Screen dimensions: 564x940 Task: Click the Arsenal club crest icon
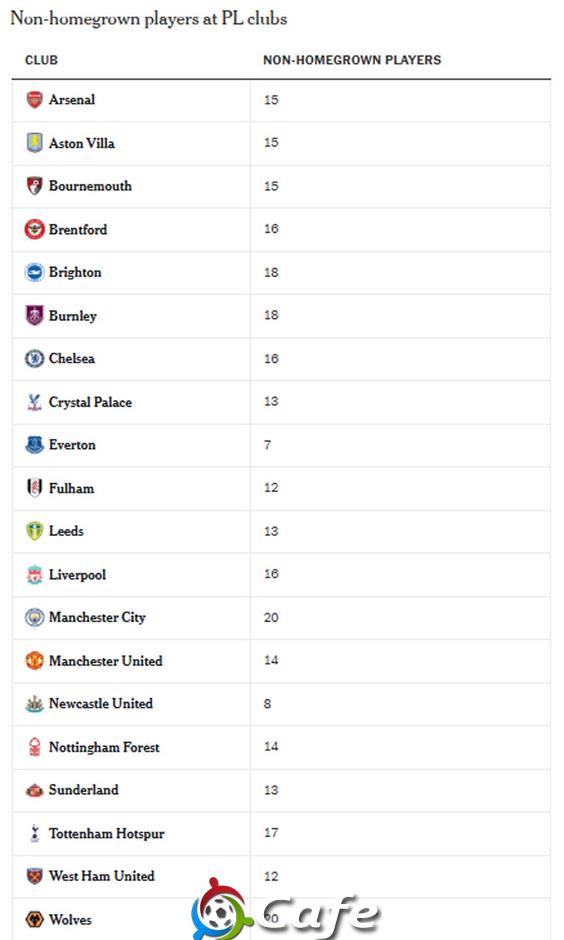tap(35, 100)
